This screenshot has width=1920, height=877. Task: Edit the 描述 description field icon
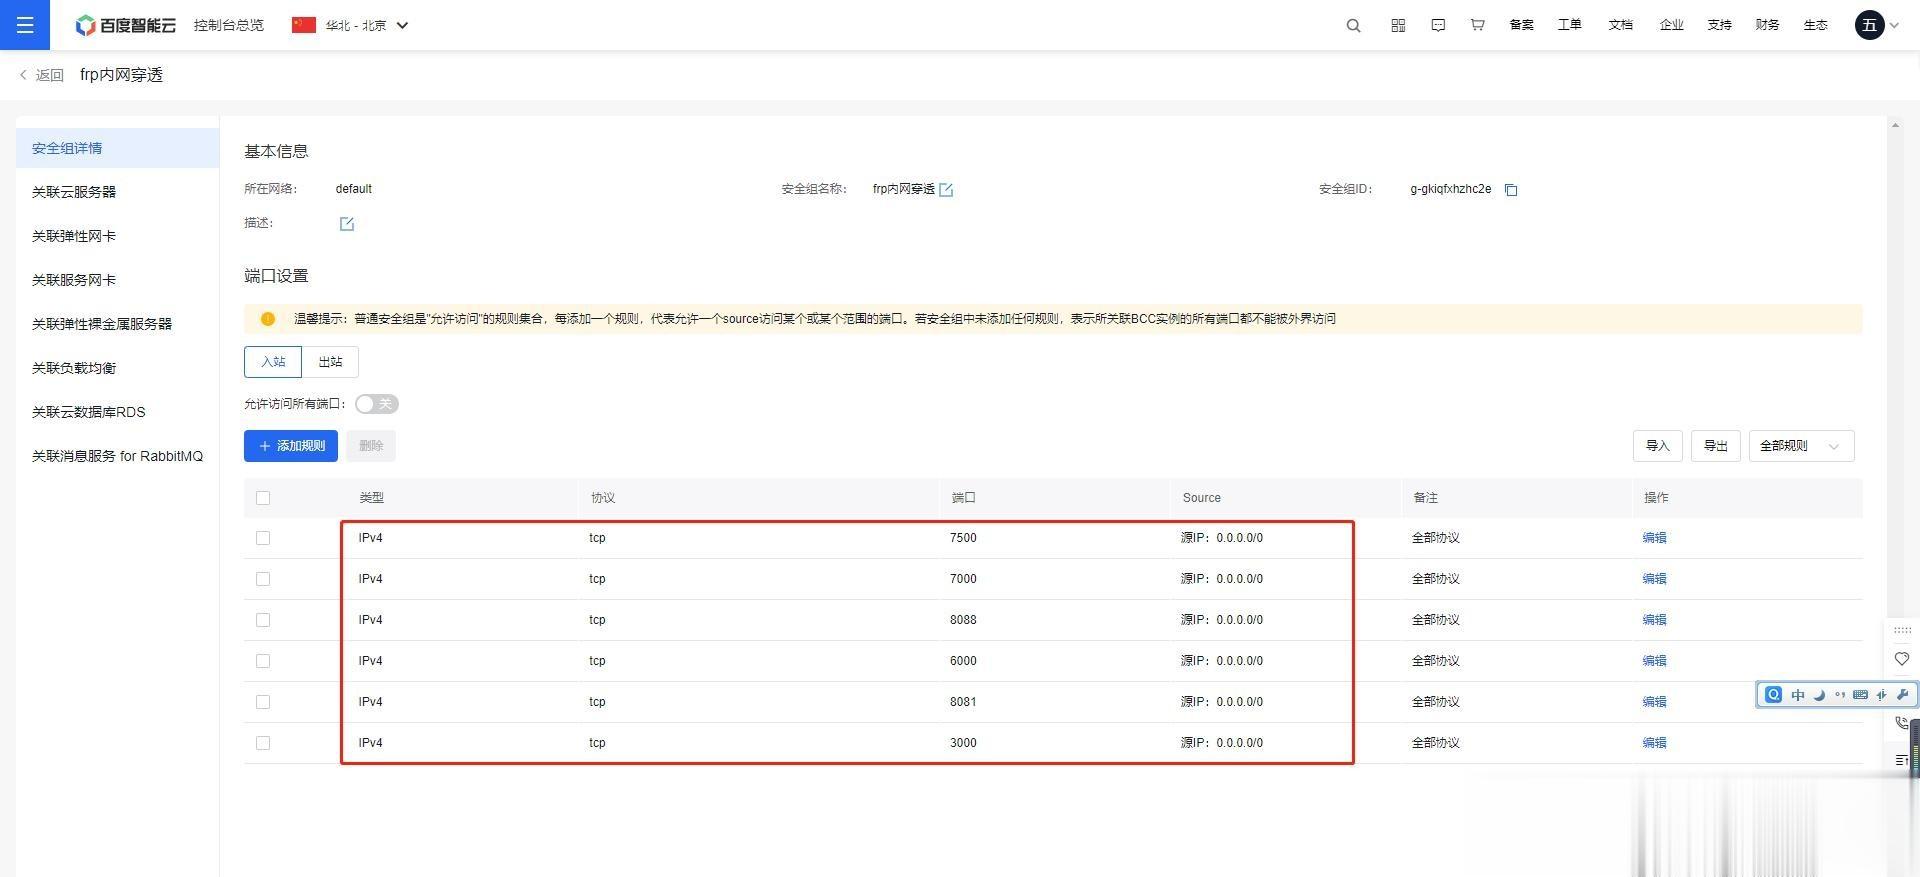pyautogui.click(x=347, y=224)
